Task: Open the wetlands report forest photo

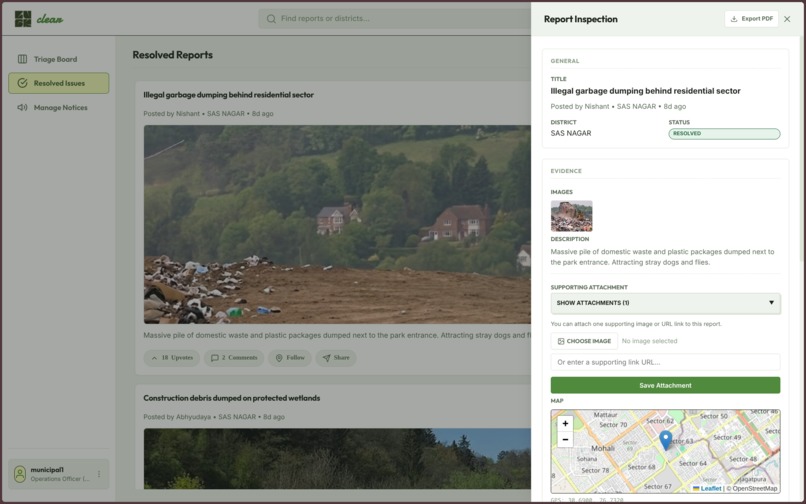Action: [337, 459]
